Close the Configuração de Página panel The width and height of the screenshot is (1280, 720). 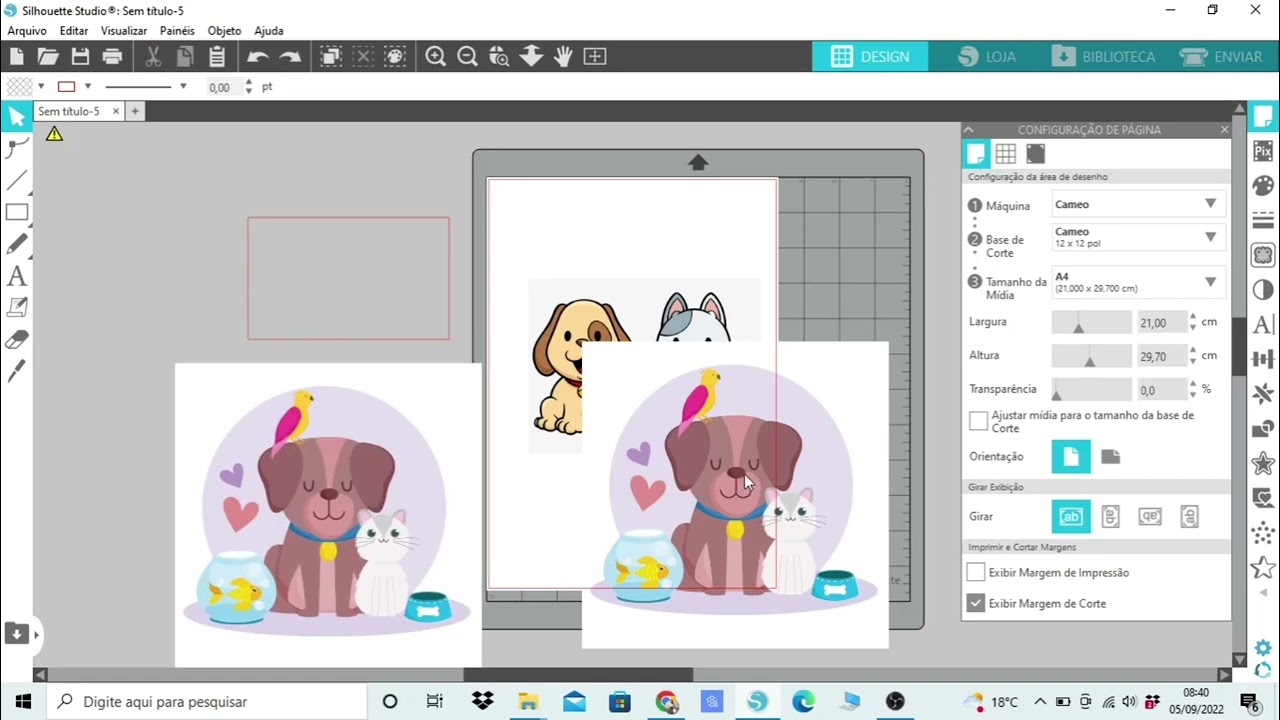pyautogui.click(x=1224, y=130)
